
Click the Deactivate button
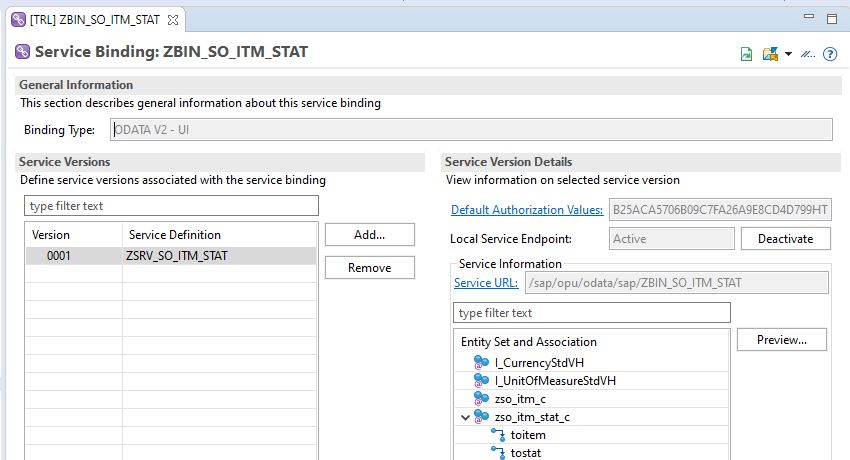[x=785, y=239]
